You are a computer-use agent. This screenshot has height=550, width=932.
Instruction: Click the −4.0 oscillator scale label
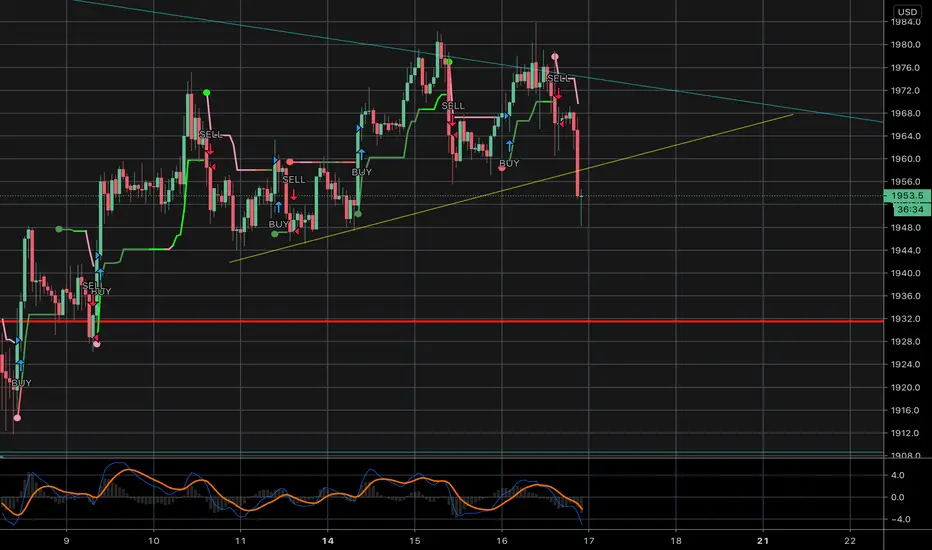[899, 519]
